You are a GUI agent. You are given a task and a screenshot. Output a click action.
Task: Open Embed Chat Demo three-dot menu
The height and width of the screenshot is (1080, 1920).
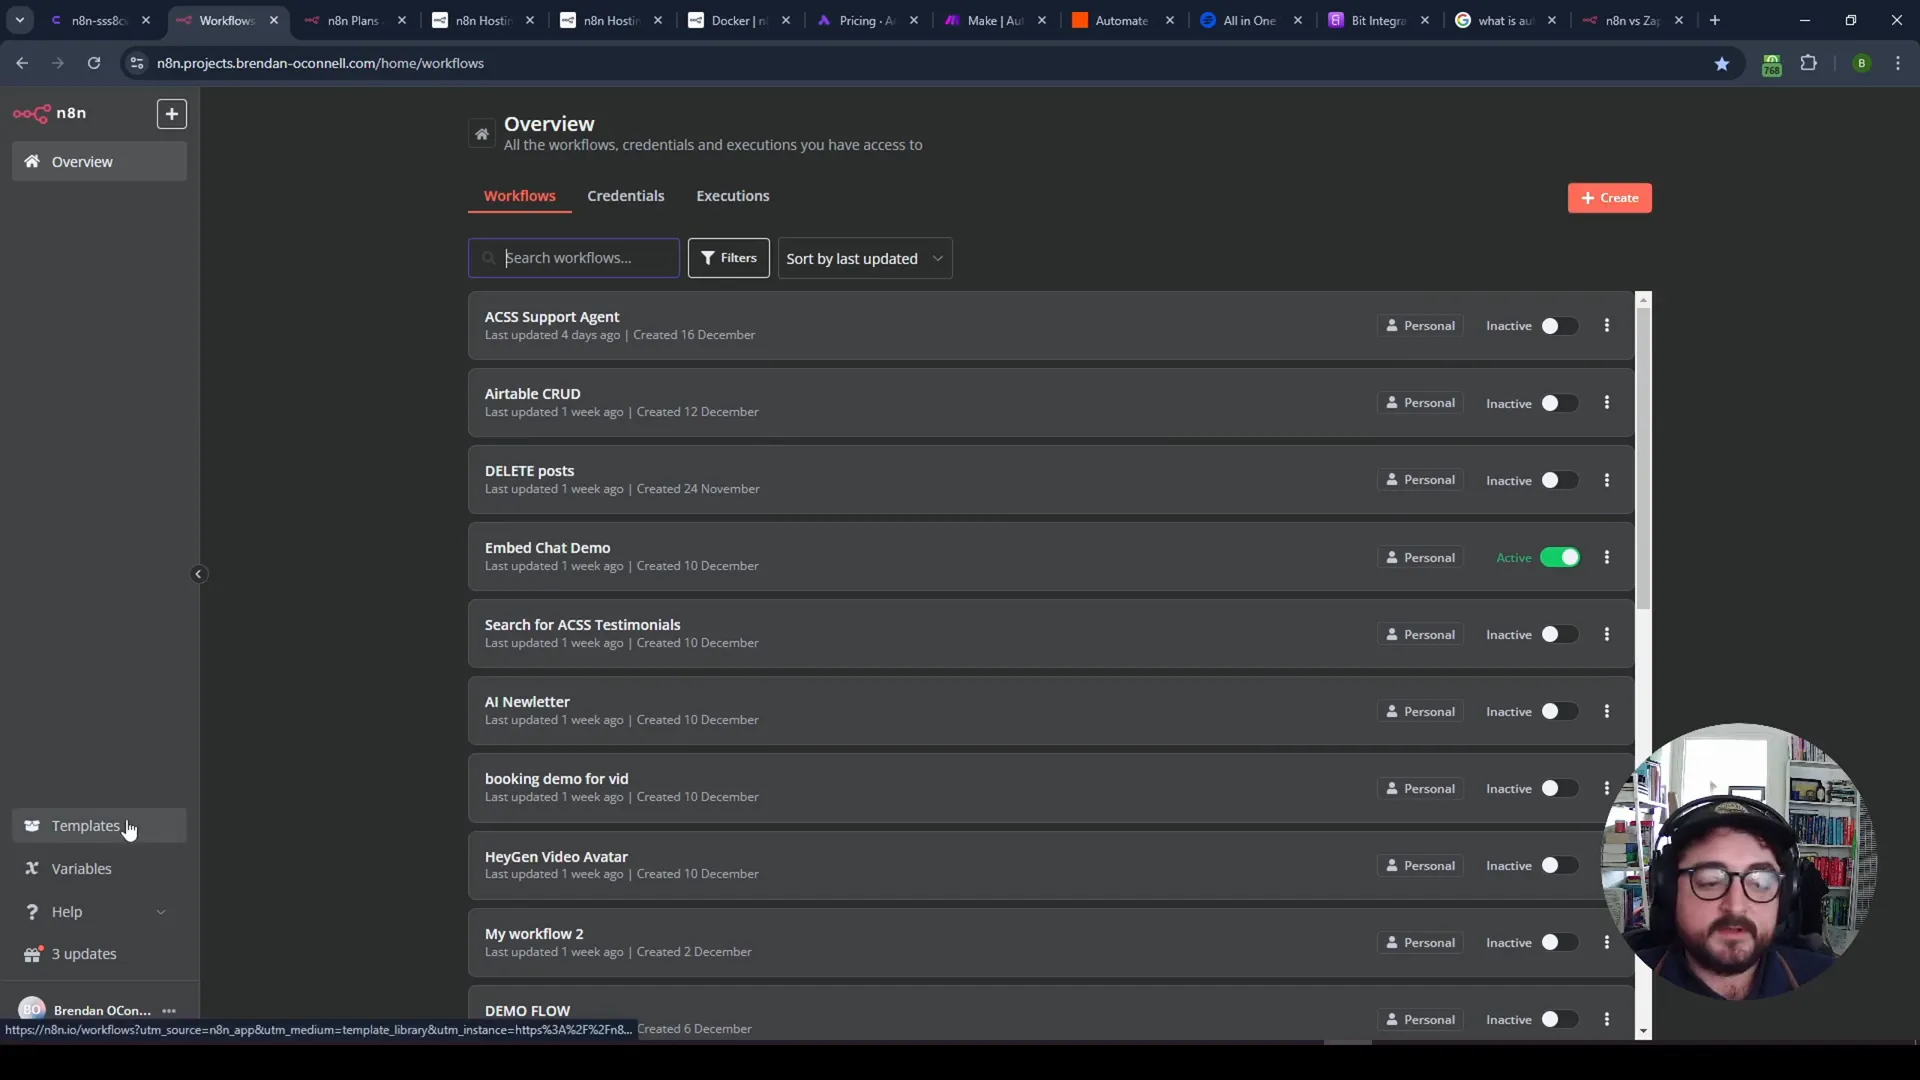click(1607, 557)
